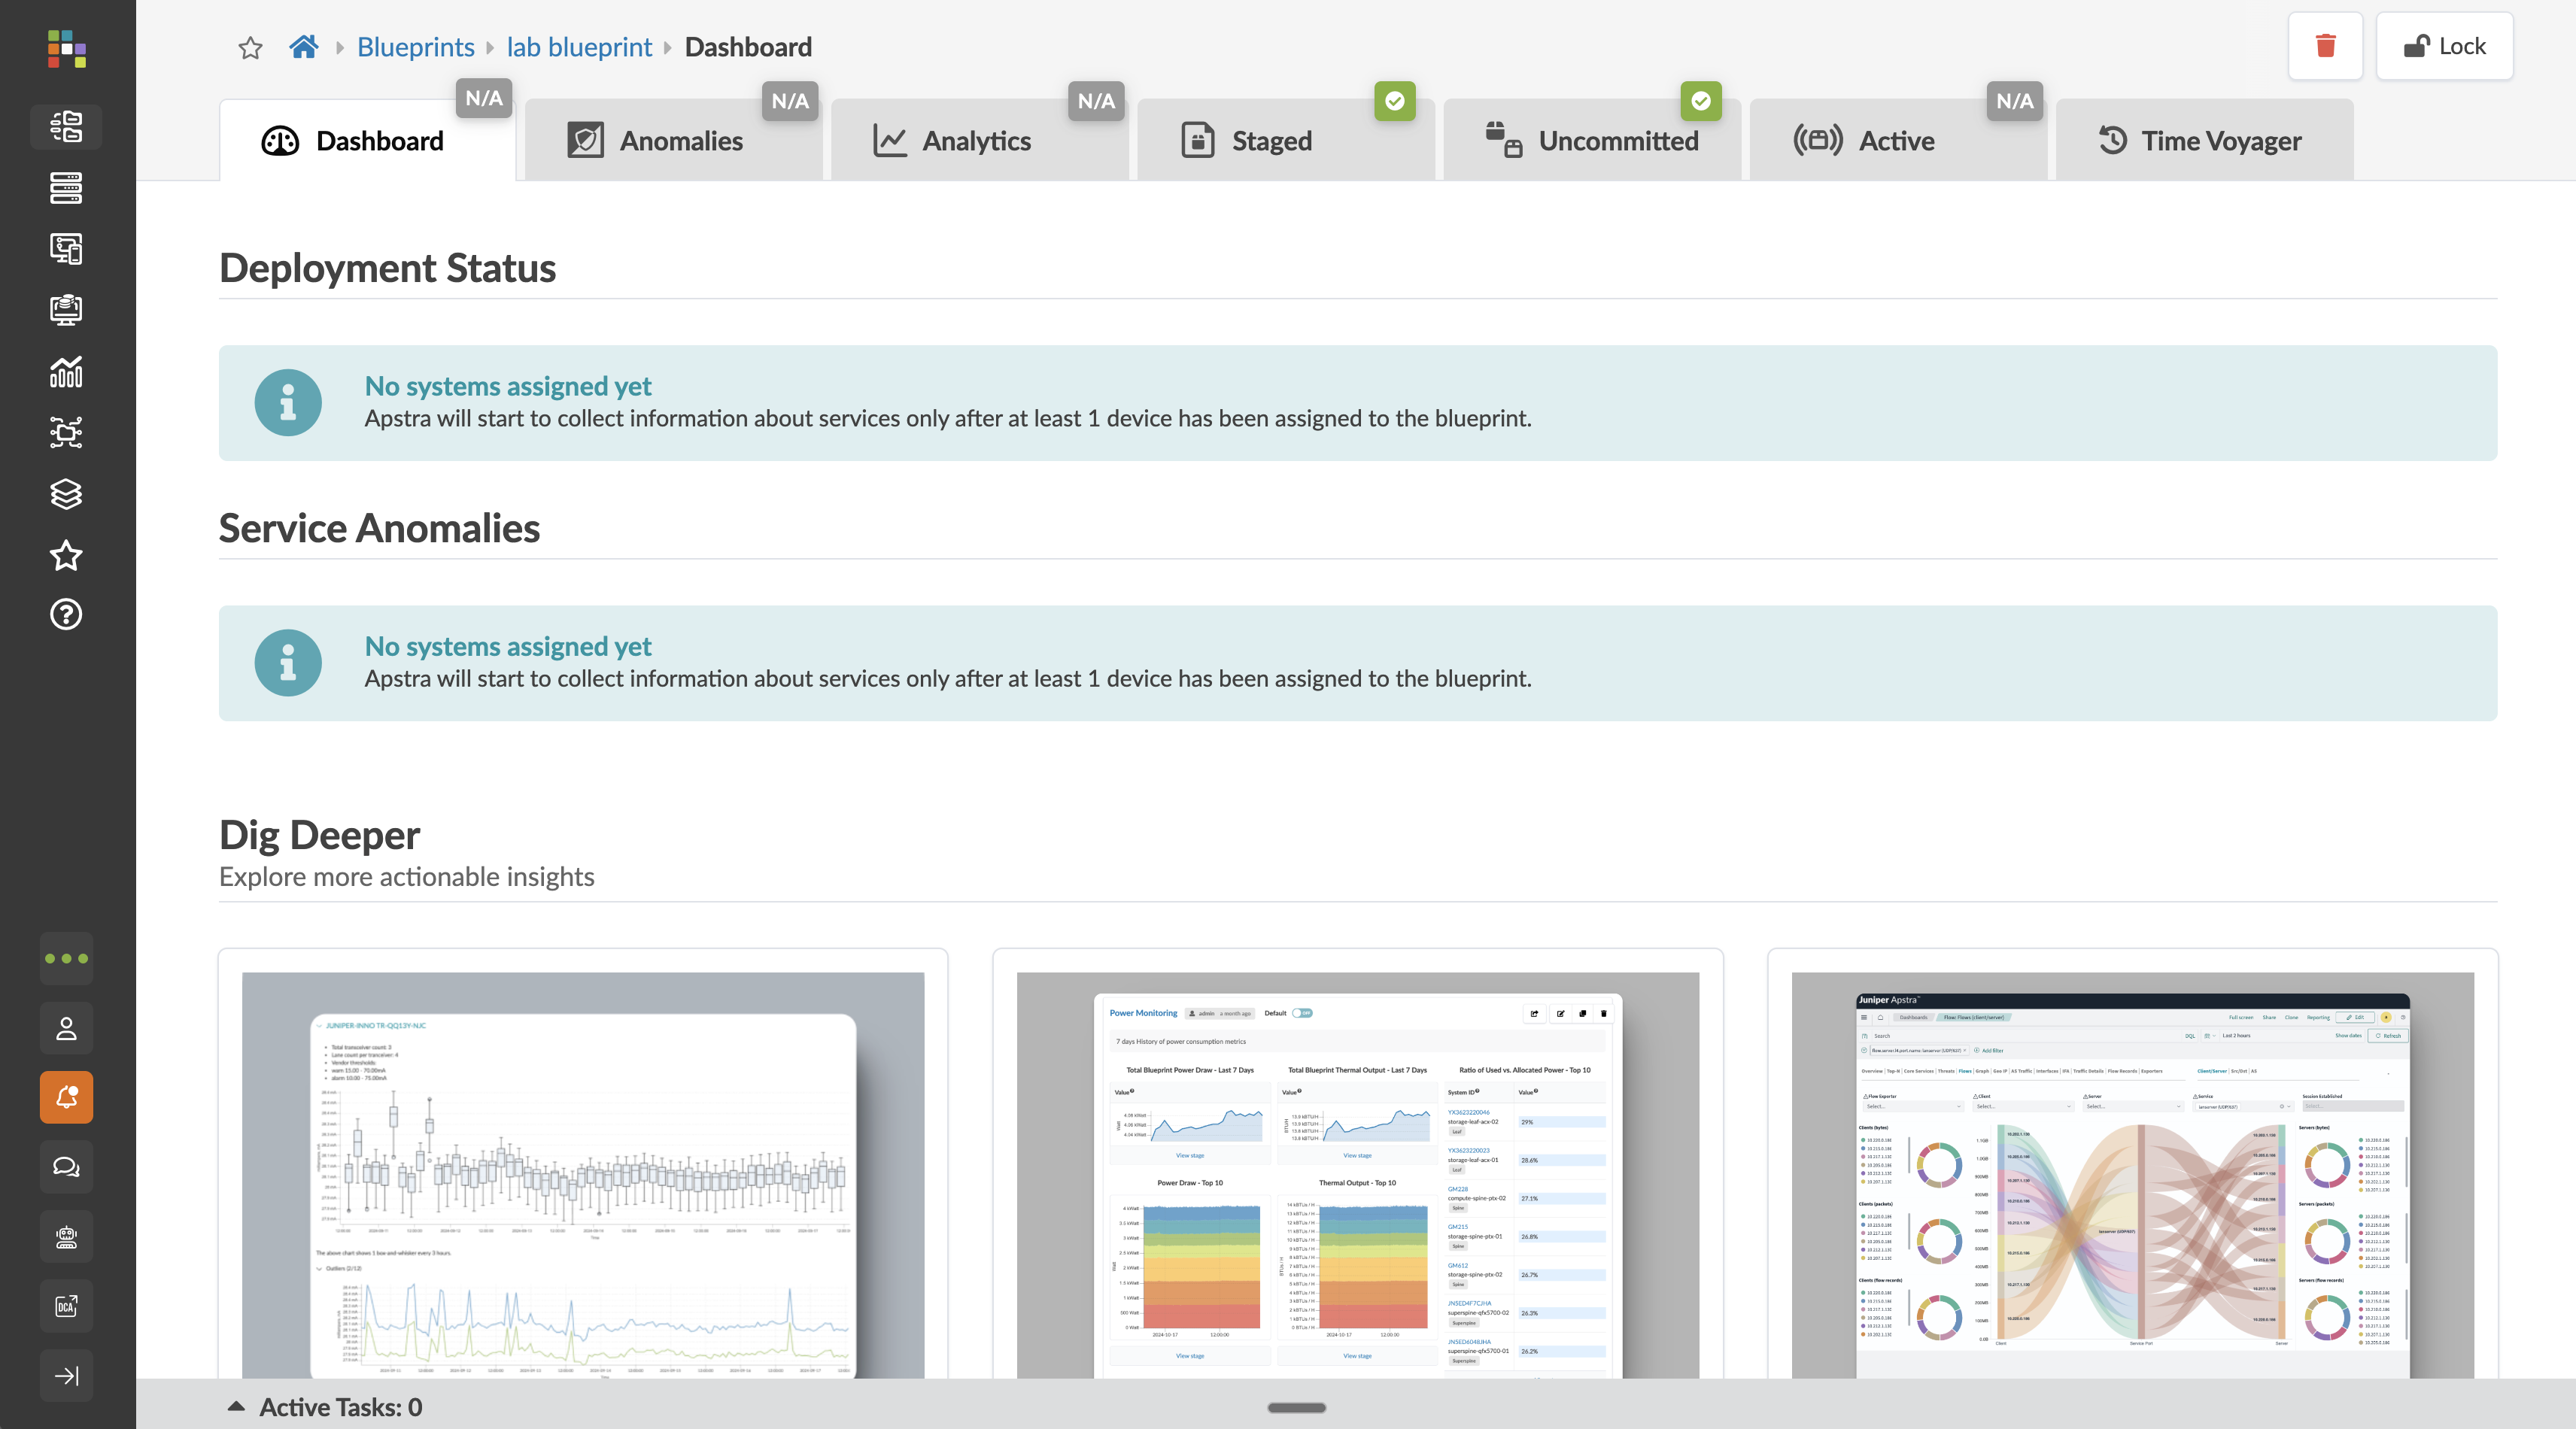This screenshot has height=1429, width=2576.
Task: Lock the blueprint with the Lock control
Action: (x=2444, y=45)
